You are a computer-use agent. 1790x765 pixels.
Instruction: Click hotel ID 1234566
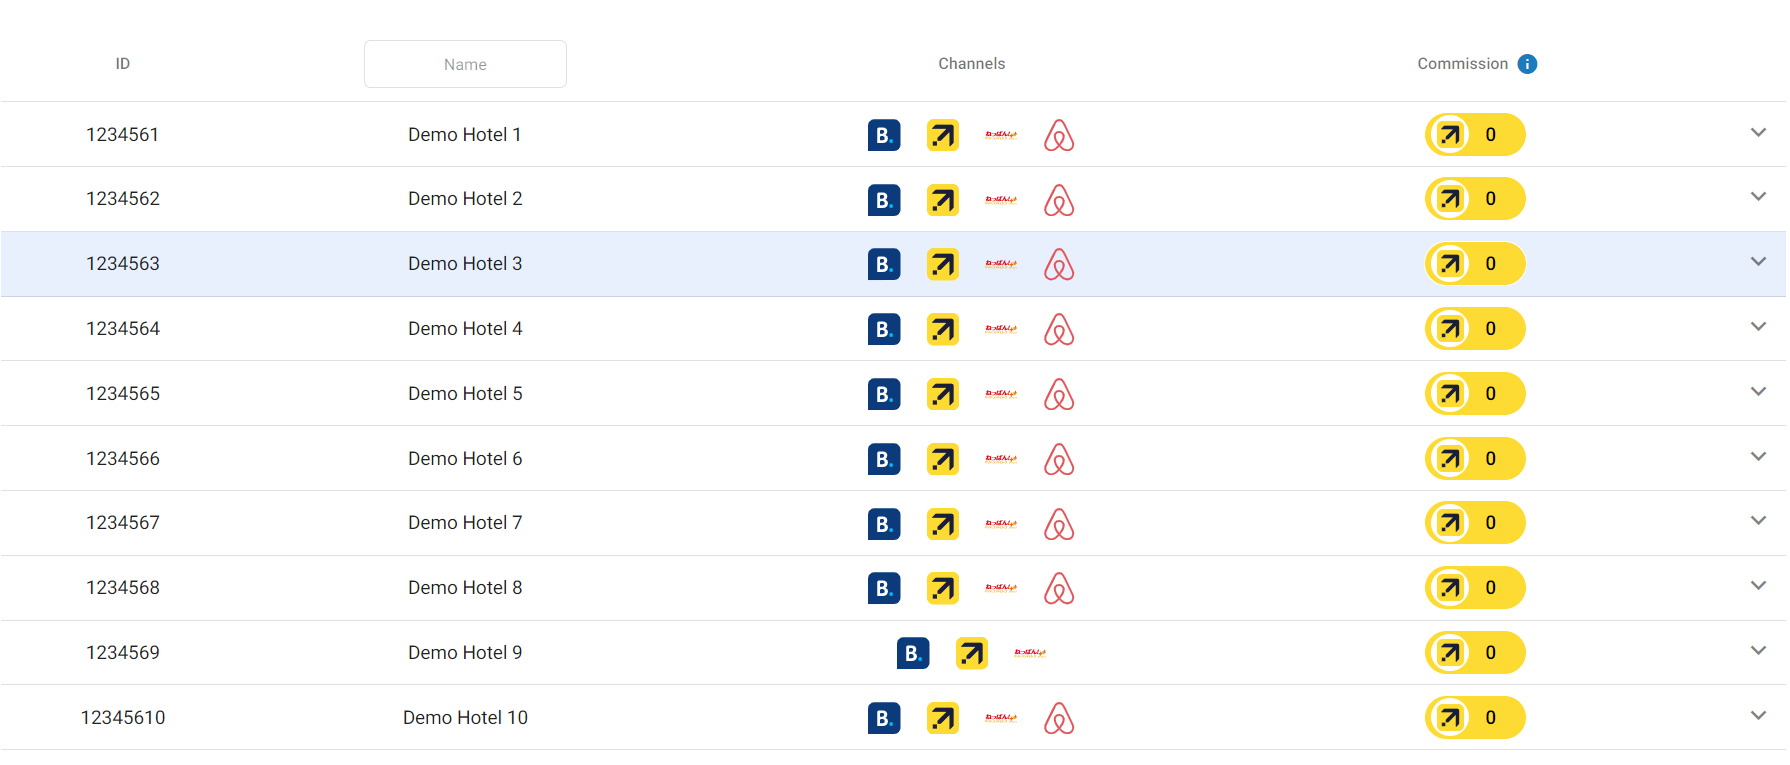[x=122, y=459]
